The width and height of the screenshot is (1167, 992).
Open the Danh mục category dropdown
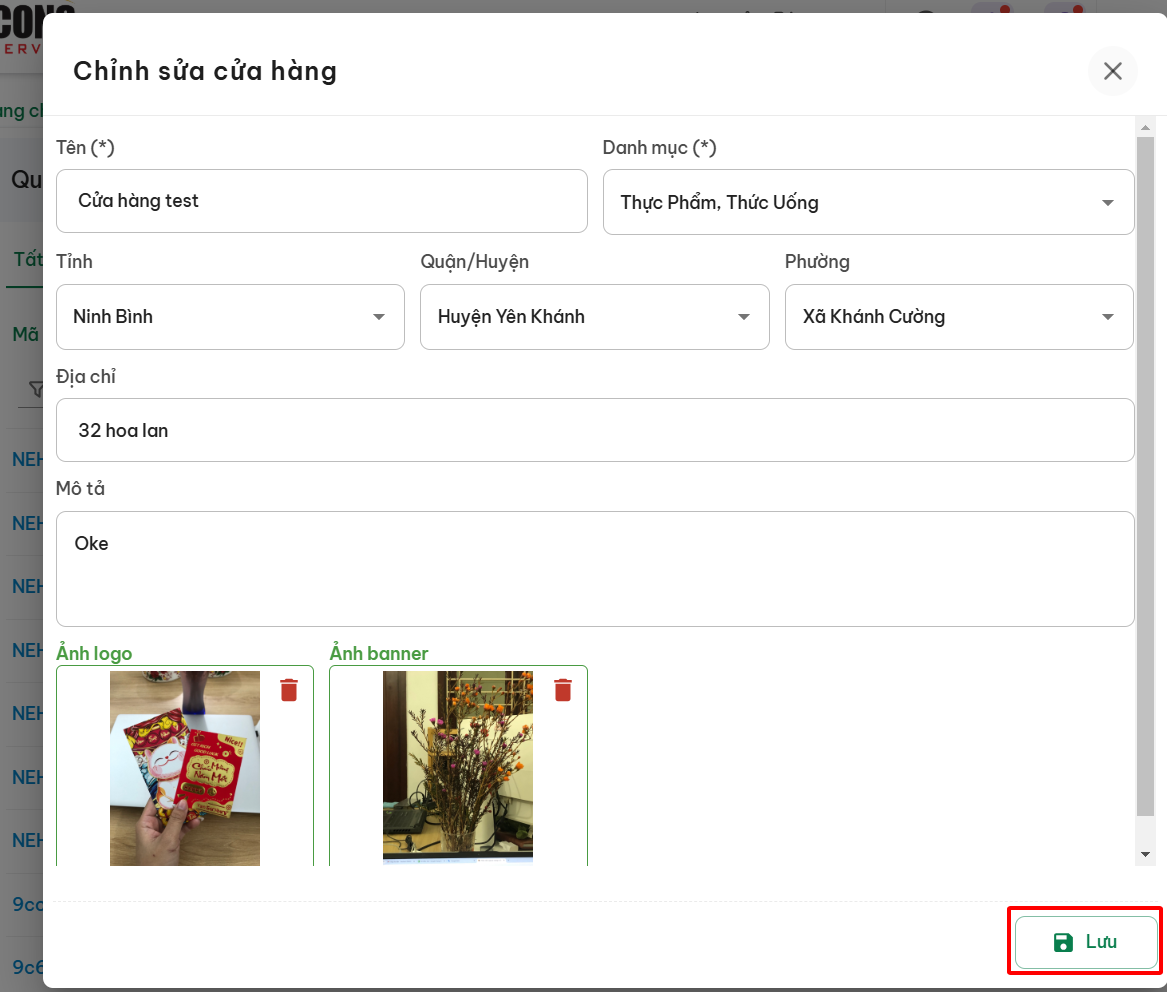coord(868,203)
